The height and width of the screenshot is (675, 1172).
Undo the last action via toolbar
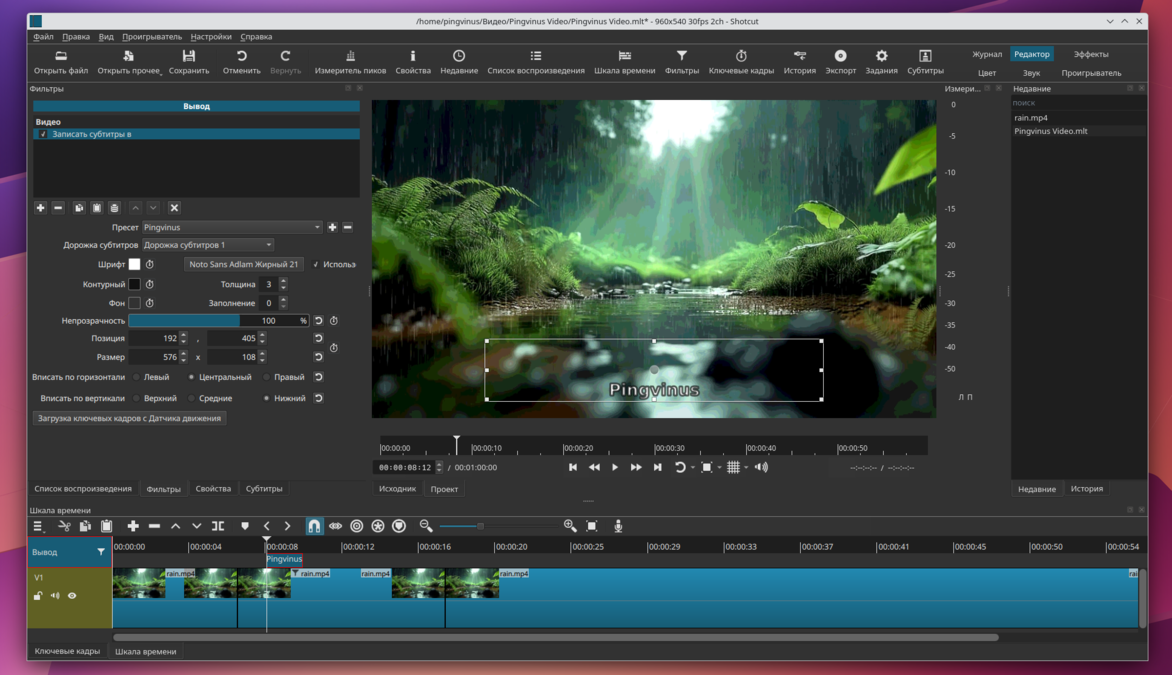coord(241,62)
